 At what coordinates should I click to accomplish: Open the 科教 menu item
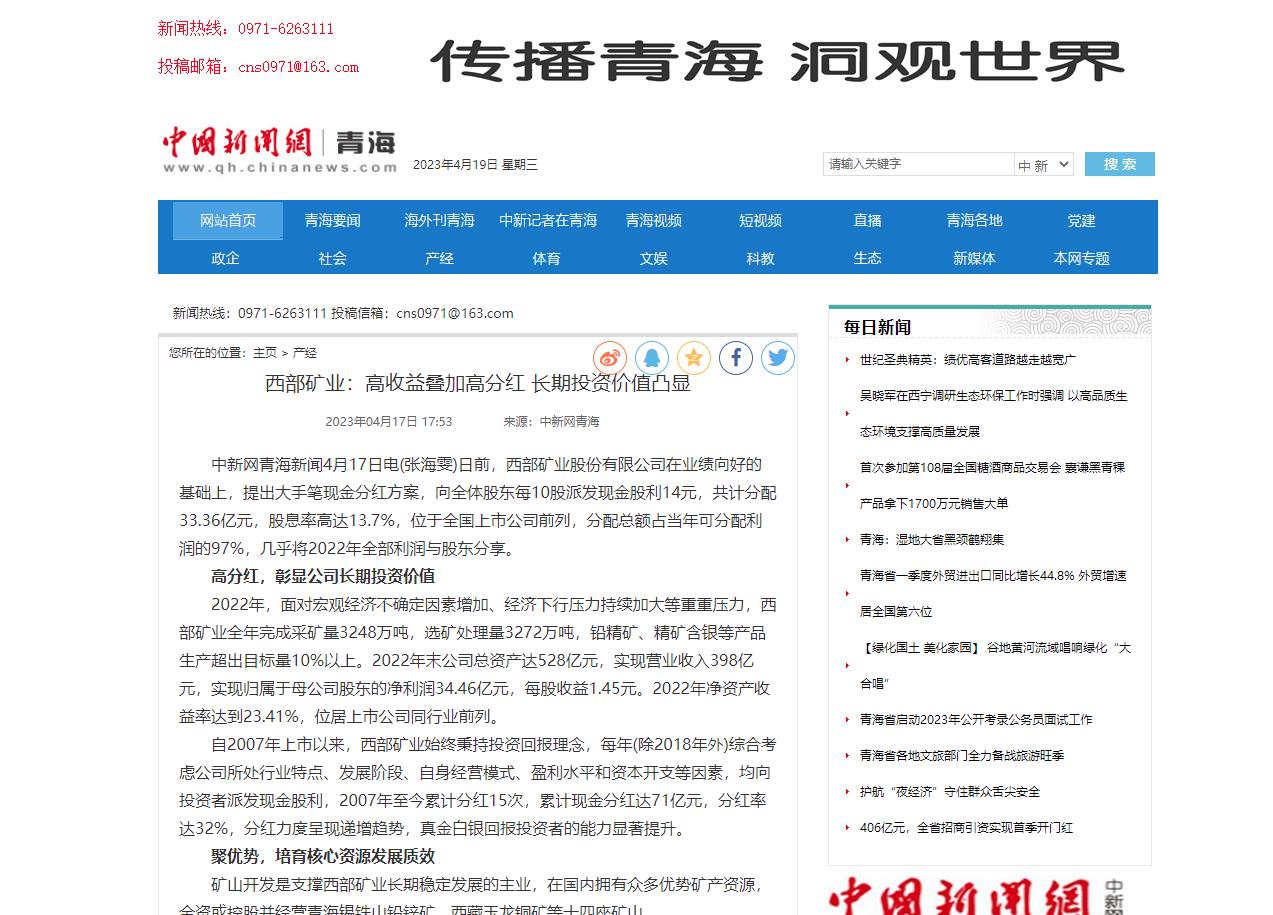click(x=761, y=258)
